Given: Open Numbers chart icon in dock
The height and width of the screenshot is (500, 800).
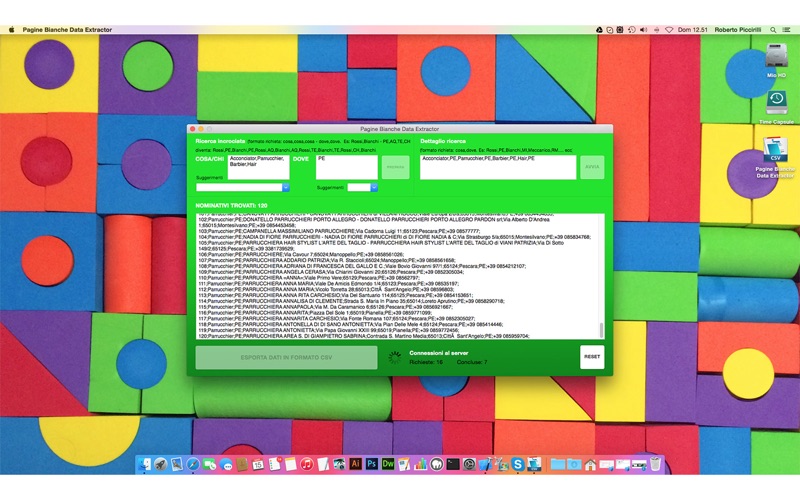Looking at the screenshot, I should pyautogui.click(x=420, y=464).
